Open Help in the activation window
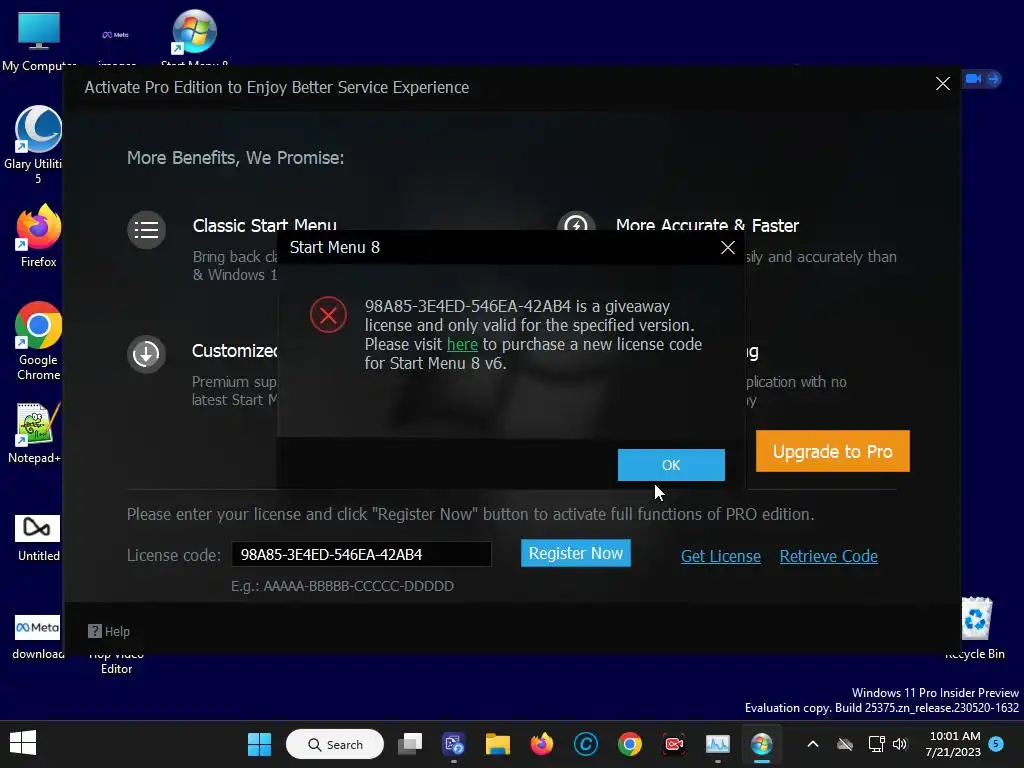 tap(109, 632)
